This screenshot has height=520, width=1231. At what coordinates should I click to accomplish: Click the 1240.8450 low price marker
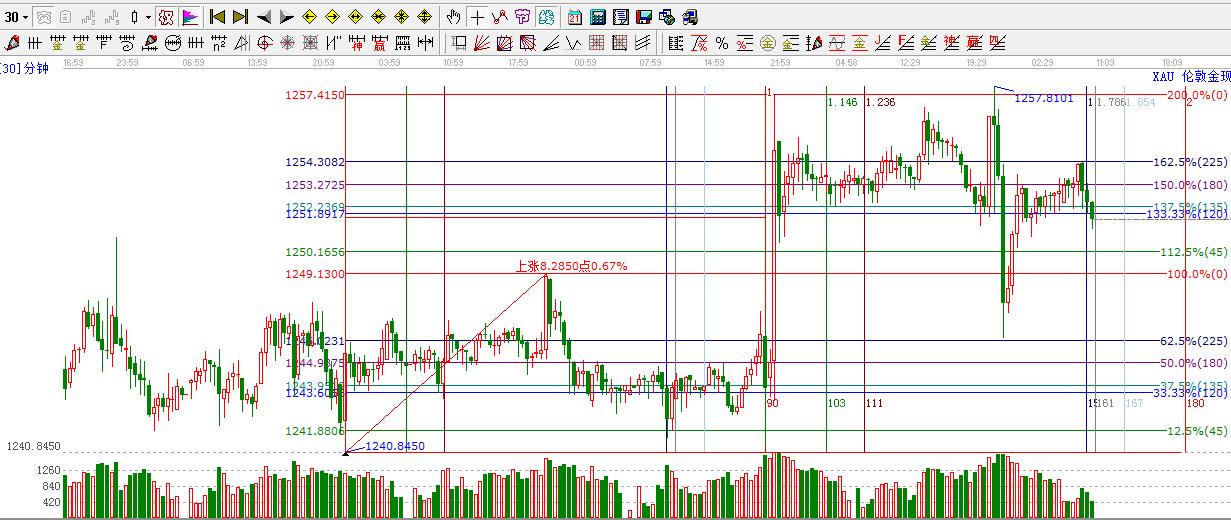[x=395, y=446]
